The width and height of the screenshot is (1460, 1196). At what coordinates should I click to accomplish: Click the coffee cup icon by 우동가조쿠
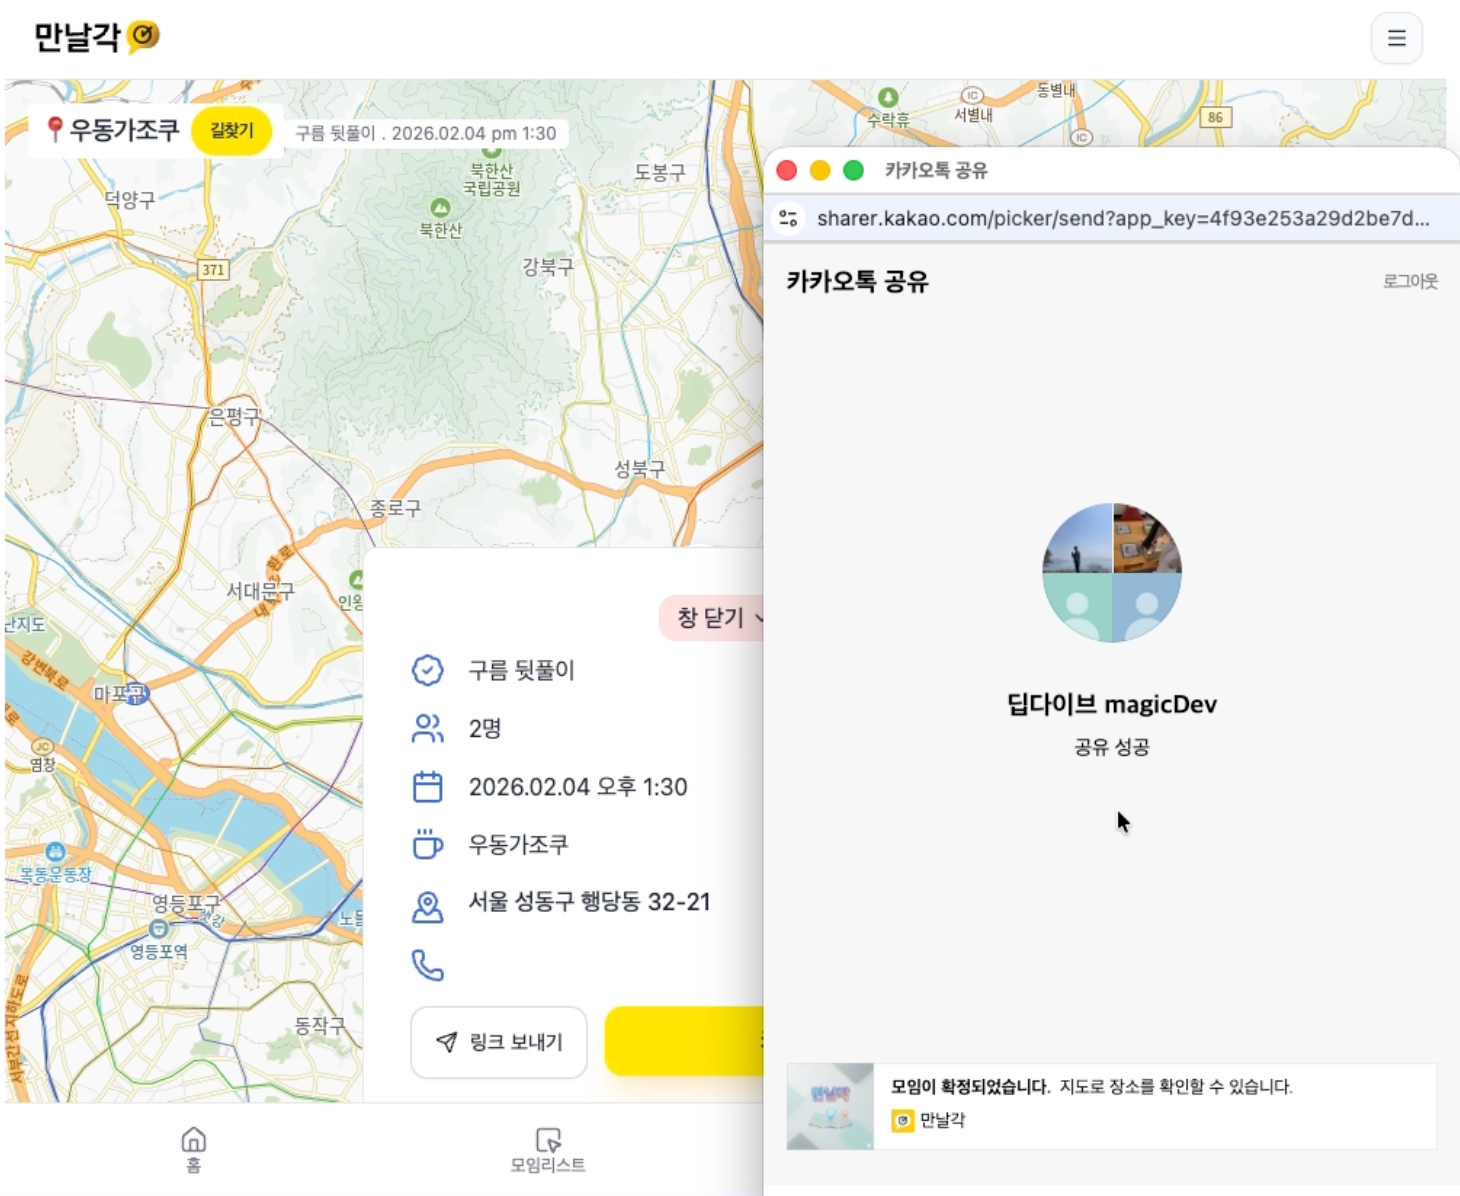(x=428, y=845)
